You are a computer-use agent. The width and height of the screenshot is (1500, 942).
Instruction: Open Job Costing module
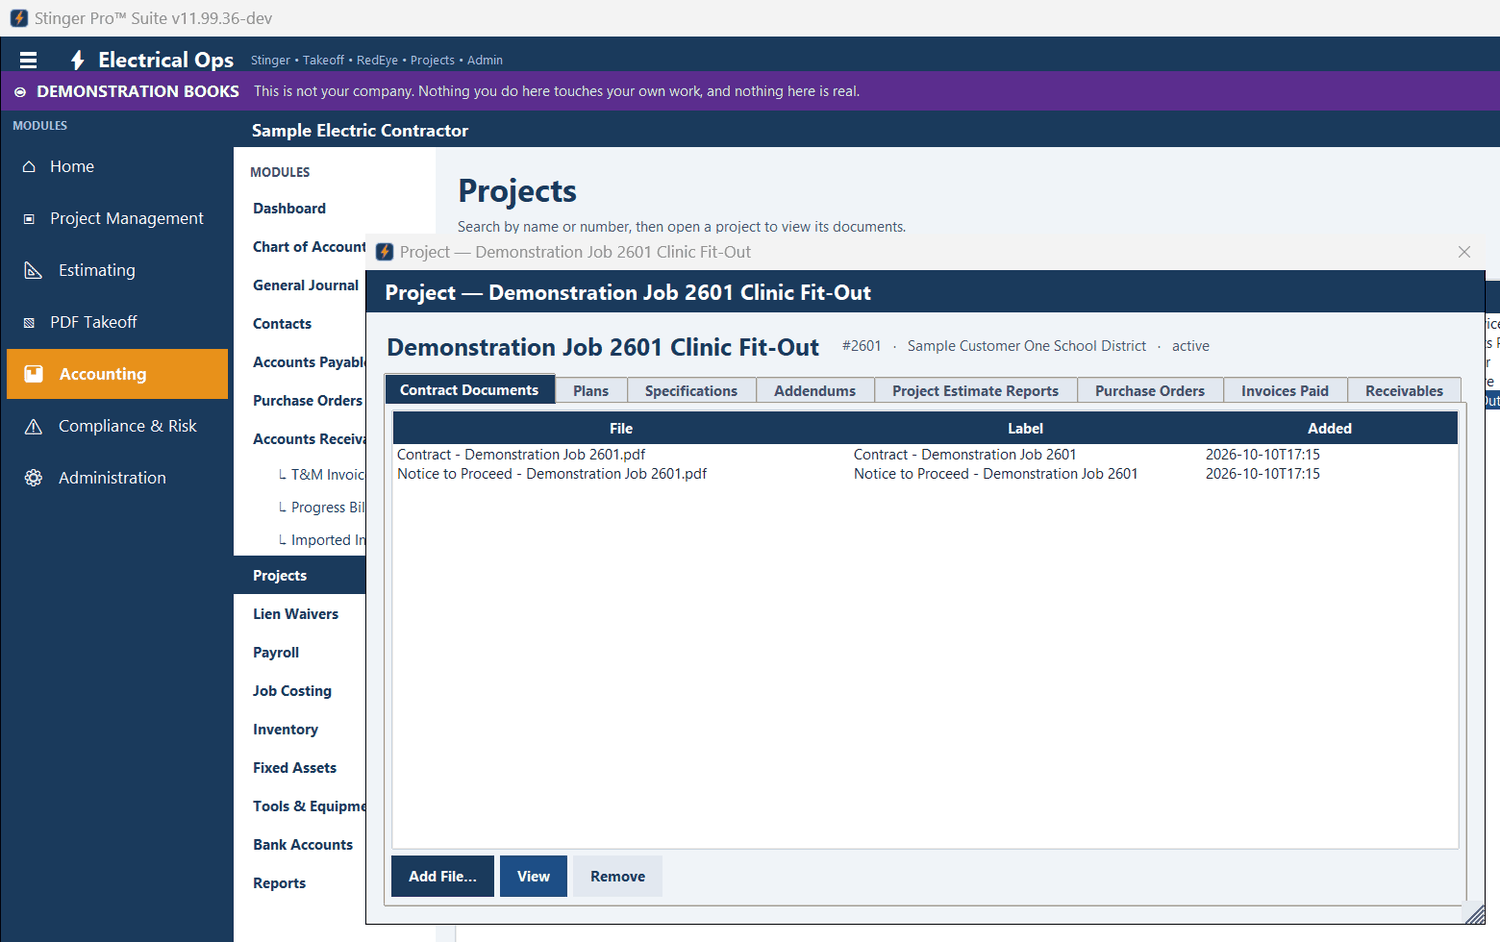tap(292, 691)
